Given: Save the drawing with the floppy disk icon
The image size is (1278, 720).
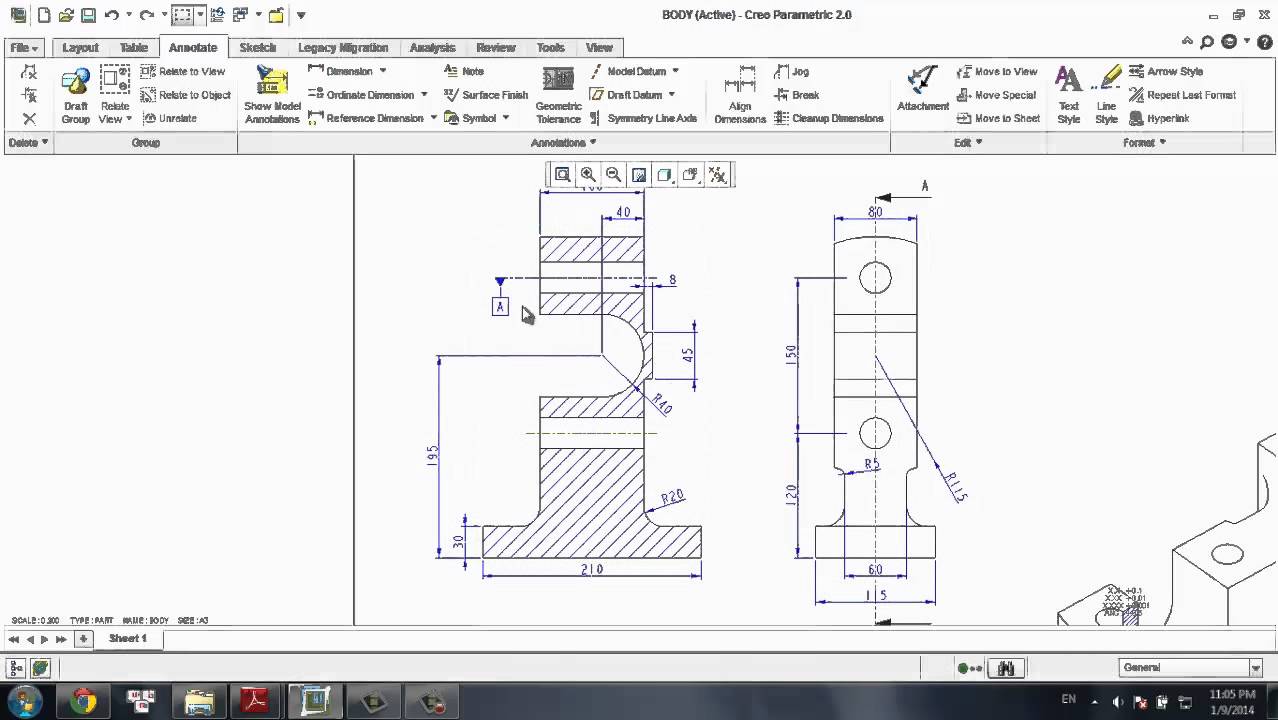Looking at the screenshot, I should tap(88, 15).
